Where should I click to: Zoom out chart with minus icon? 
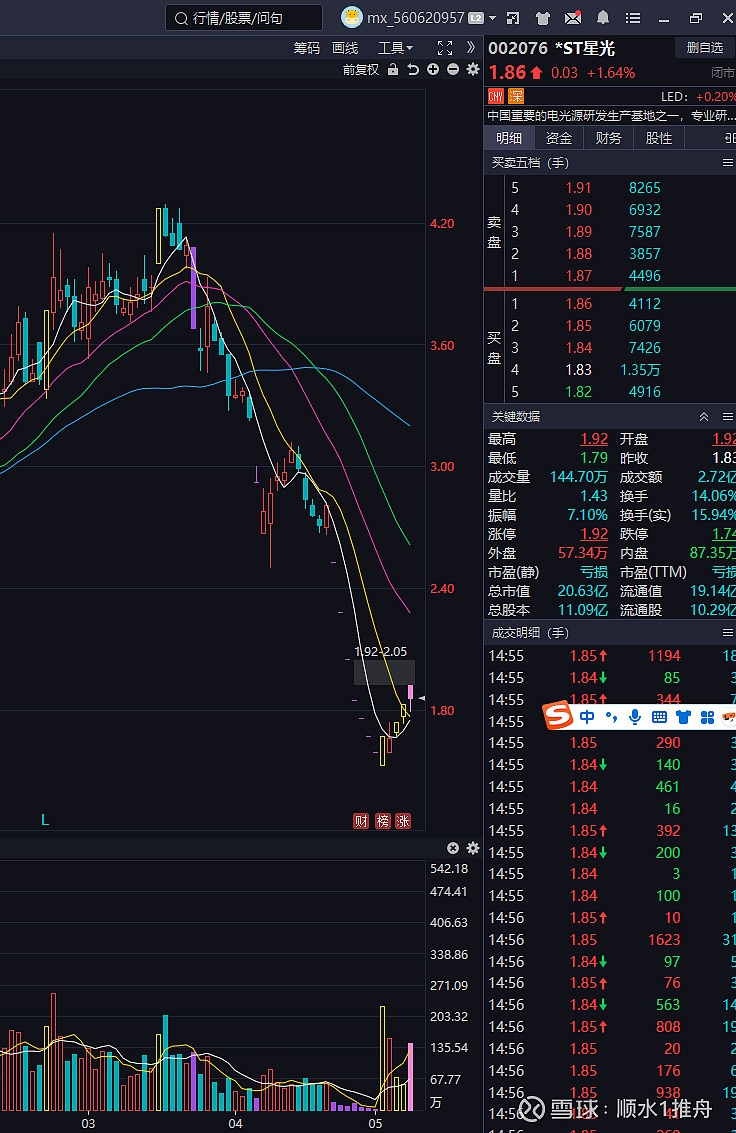coord(453,70)
